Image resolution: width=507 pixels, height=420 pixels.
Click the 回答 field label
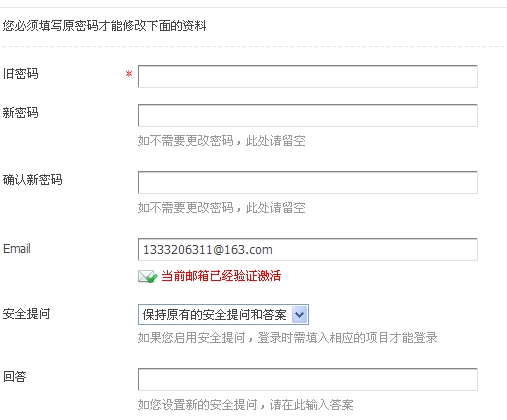point(15,377)
